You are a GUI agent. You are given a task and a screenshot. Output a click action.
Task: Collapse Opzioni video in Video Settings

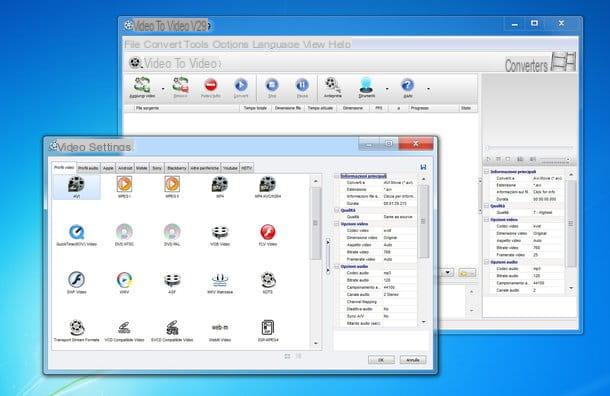337,224
